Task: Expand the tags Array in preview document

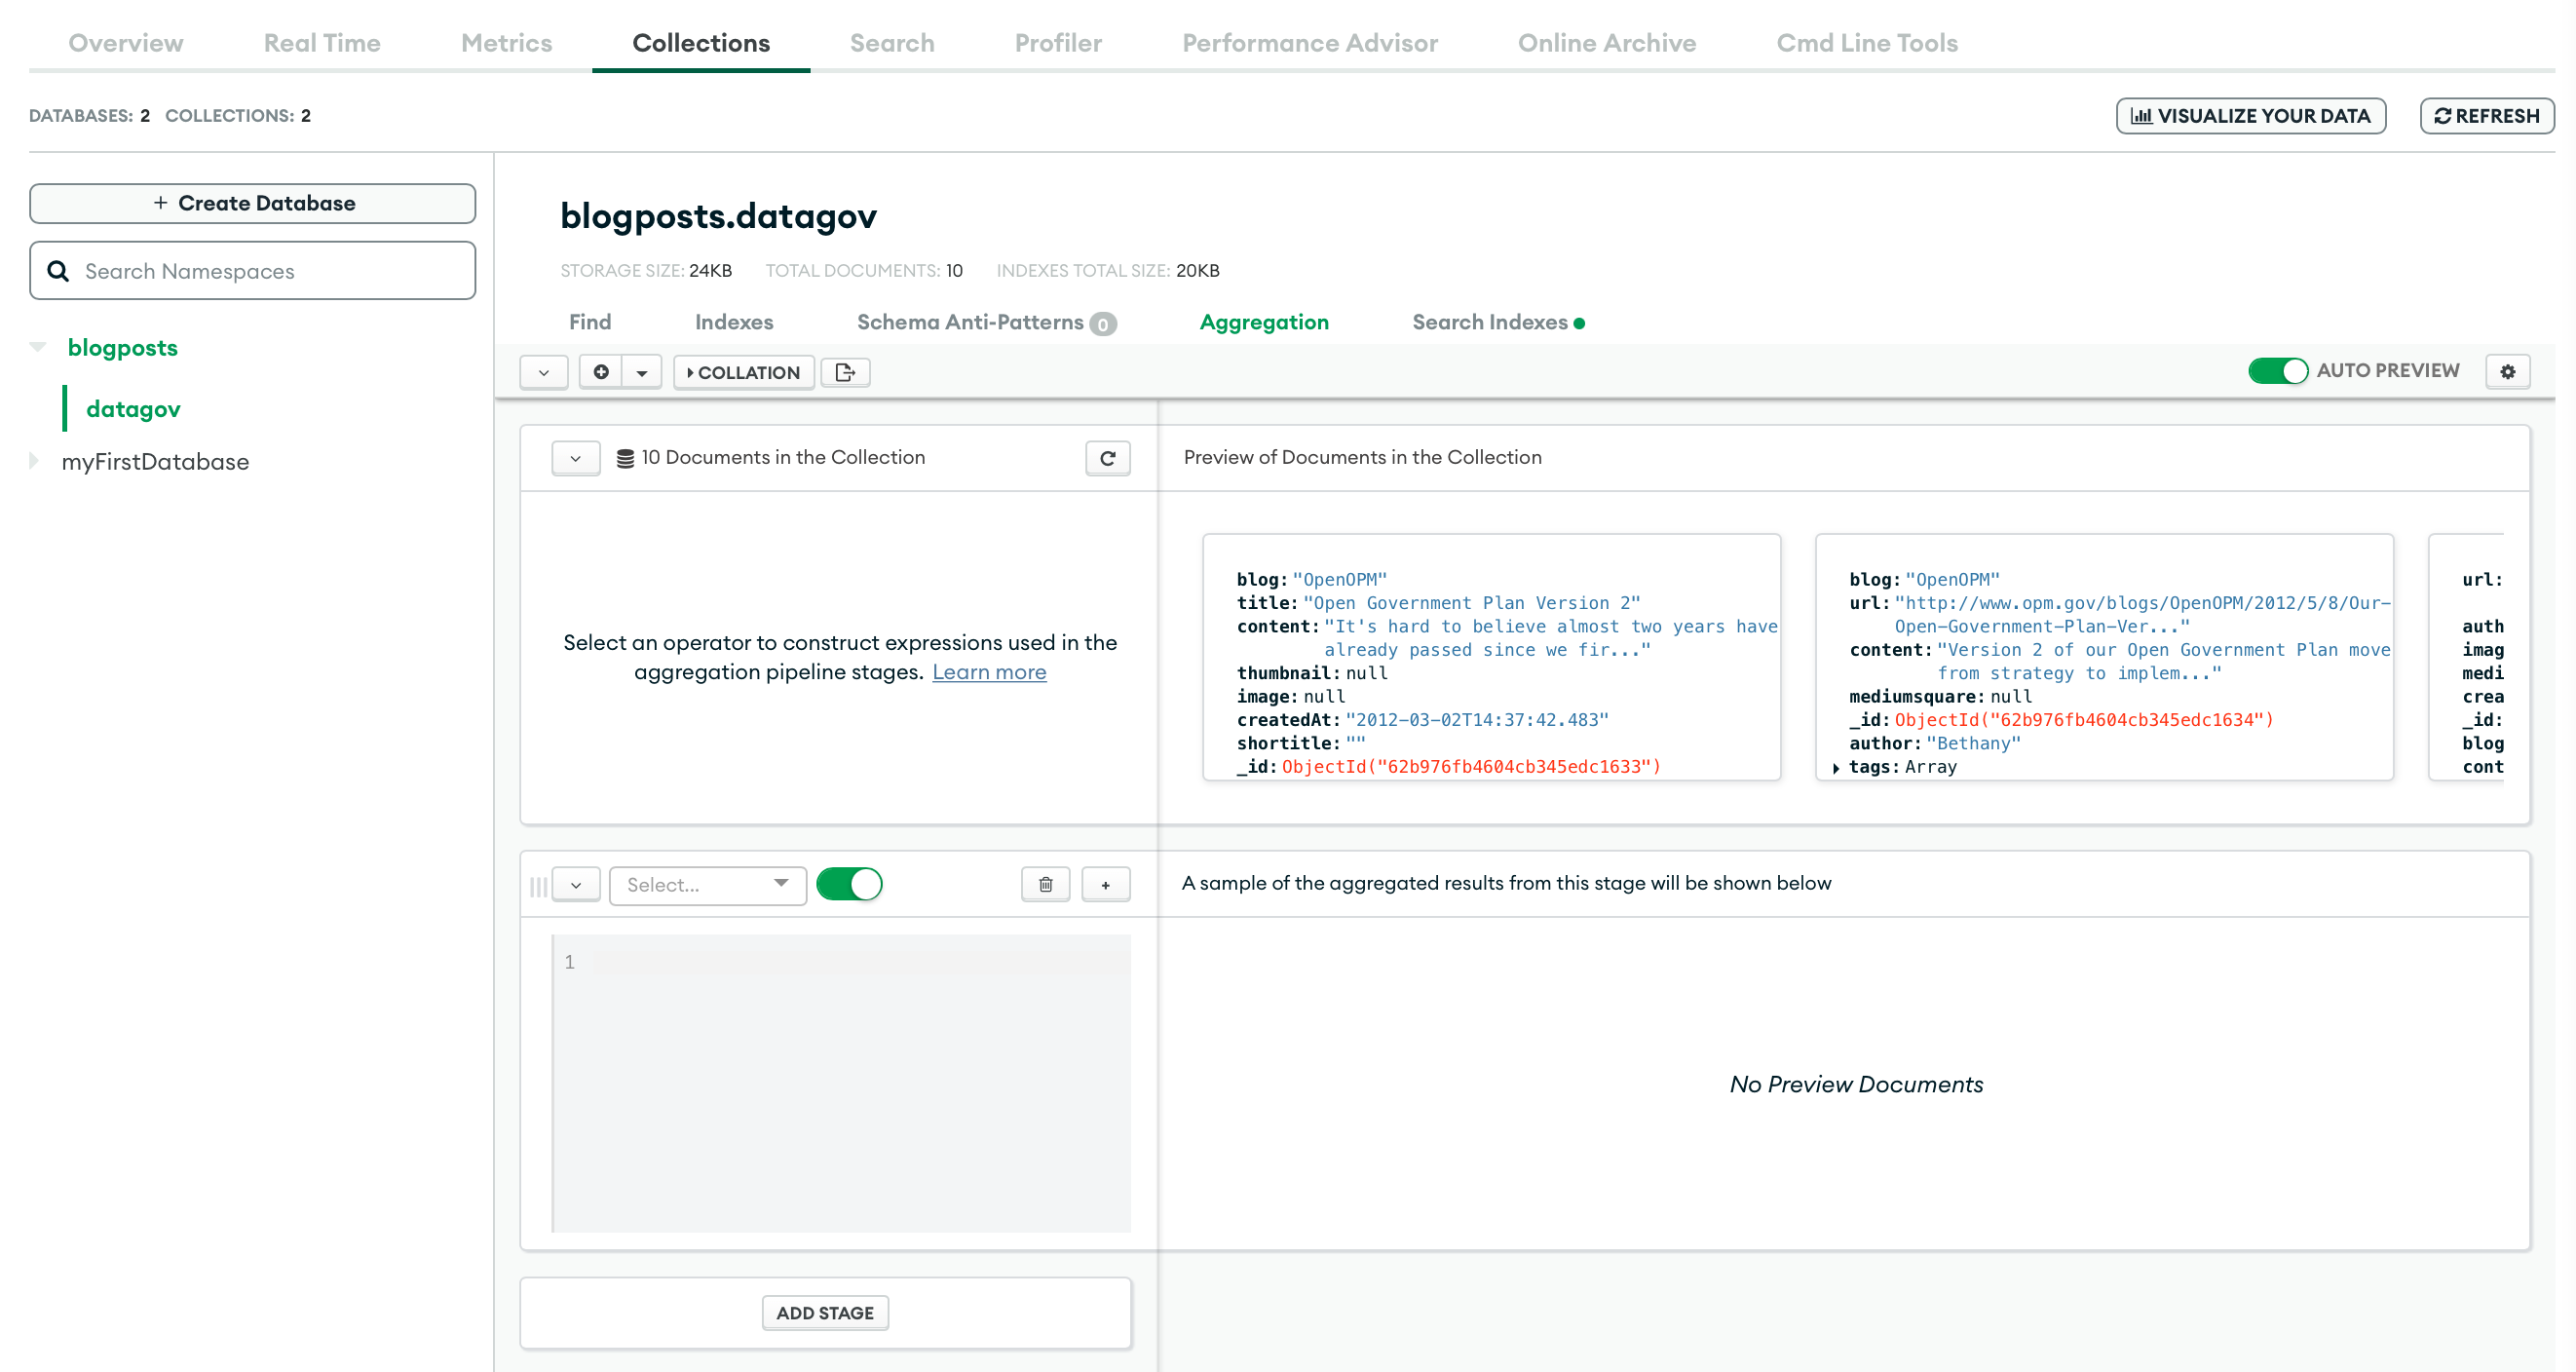Action: coord(1836,767)
